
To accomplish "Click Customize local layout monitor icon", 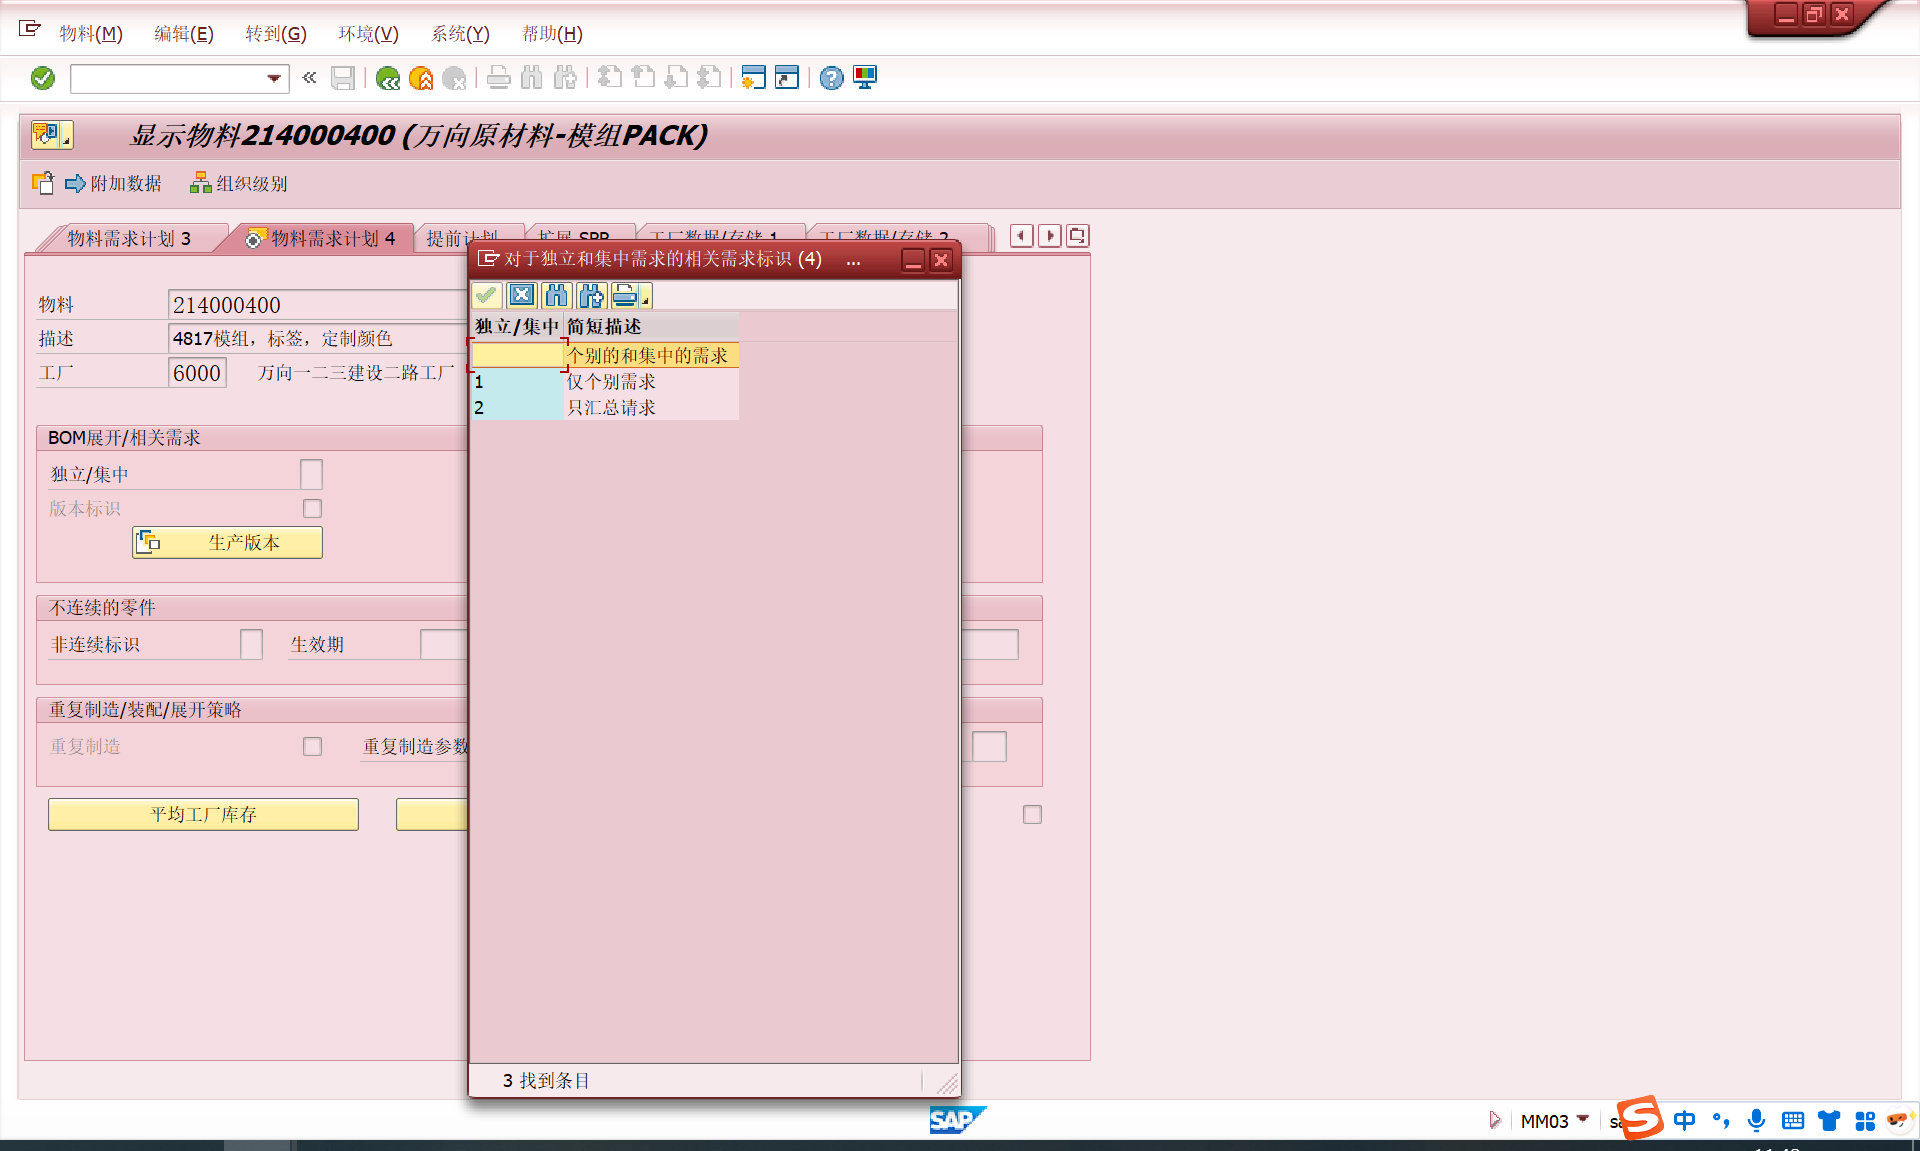I will click(x=865, y=78).
